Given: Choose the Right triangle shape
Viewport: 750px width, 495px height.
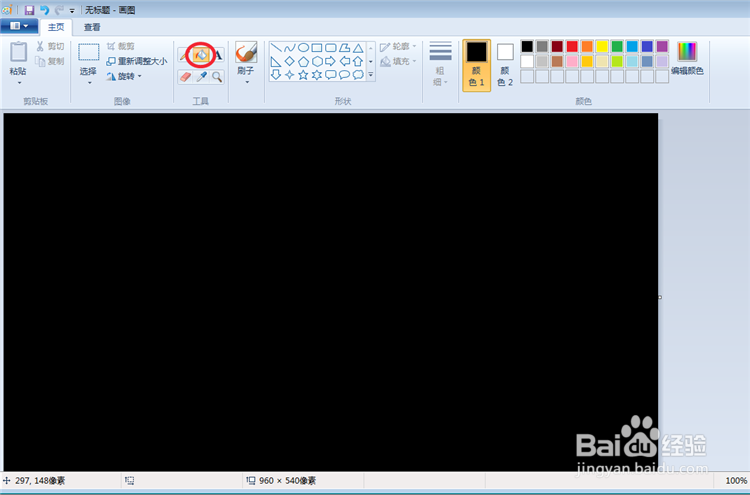Looking at the screenshot, I should (x=276, y=61).
